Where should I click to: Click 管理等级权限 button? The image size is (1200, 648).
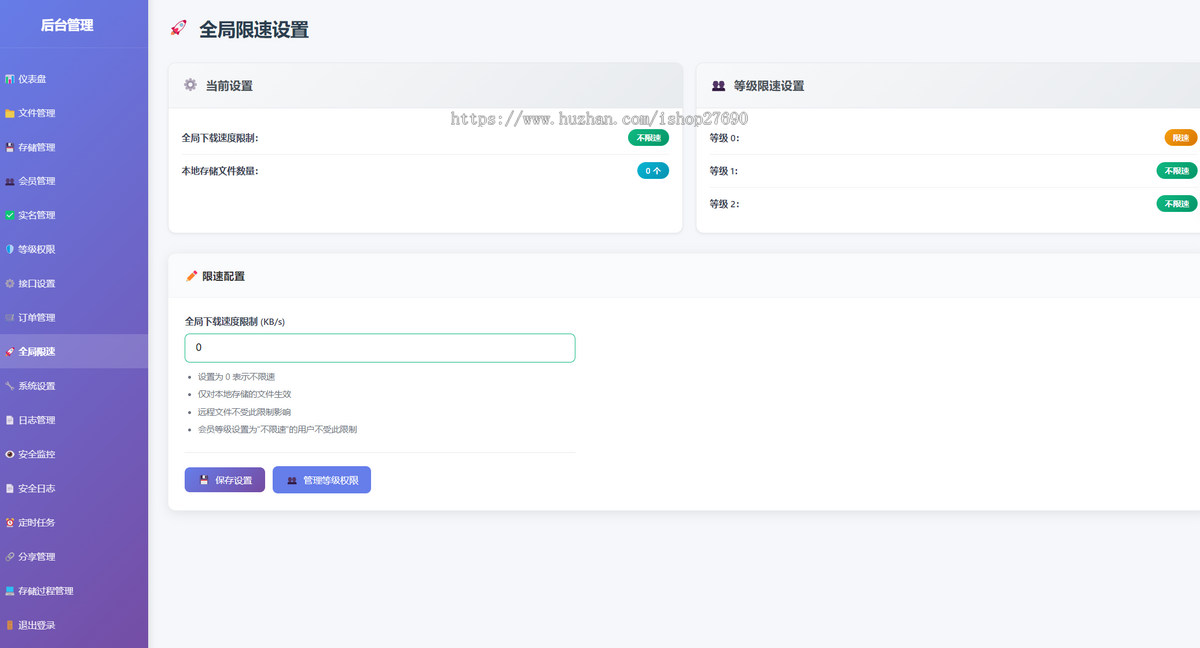pyautogui.click(x=322, y=480)
